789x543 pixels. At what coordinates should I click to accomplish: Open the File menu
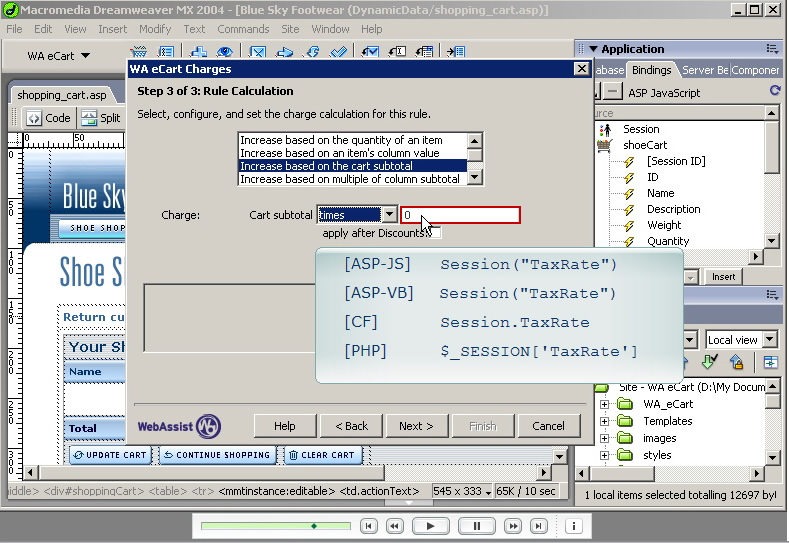[14, 29]
